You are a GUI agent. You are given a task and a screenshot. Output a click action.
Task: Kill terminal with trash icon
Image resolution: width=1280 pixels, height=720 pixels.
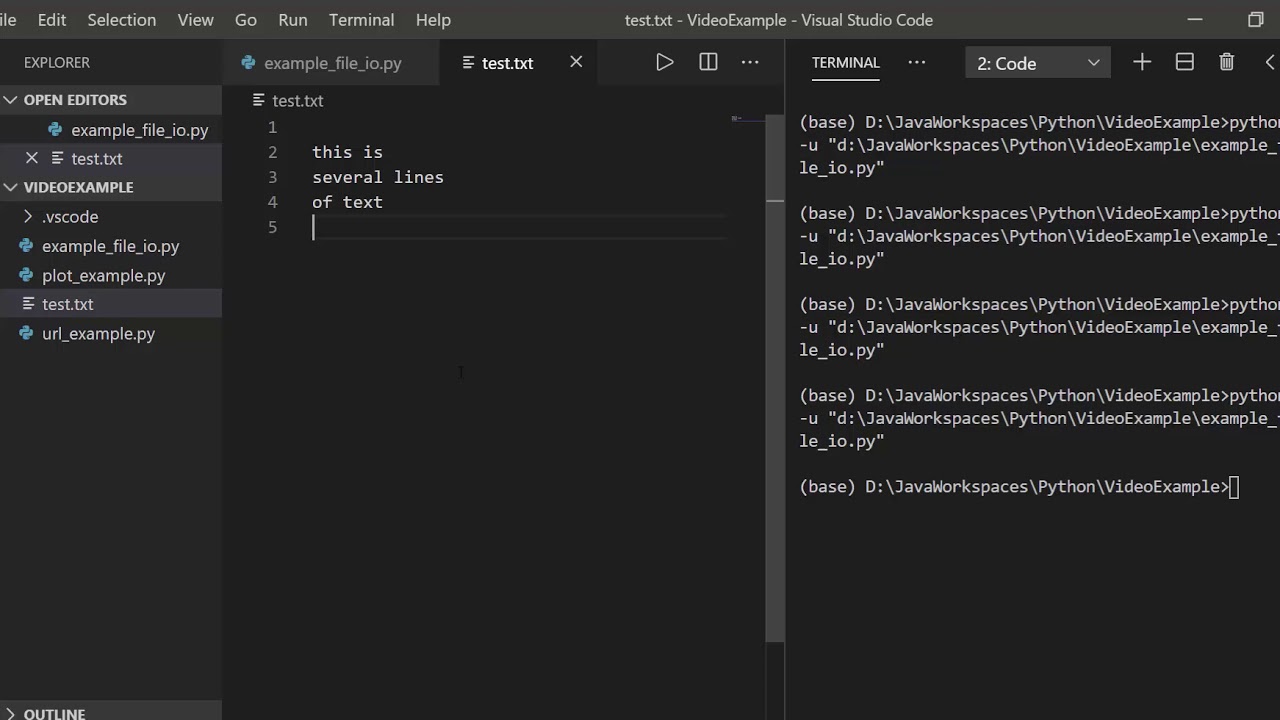click(1227, 62)
